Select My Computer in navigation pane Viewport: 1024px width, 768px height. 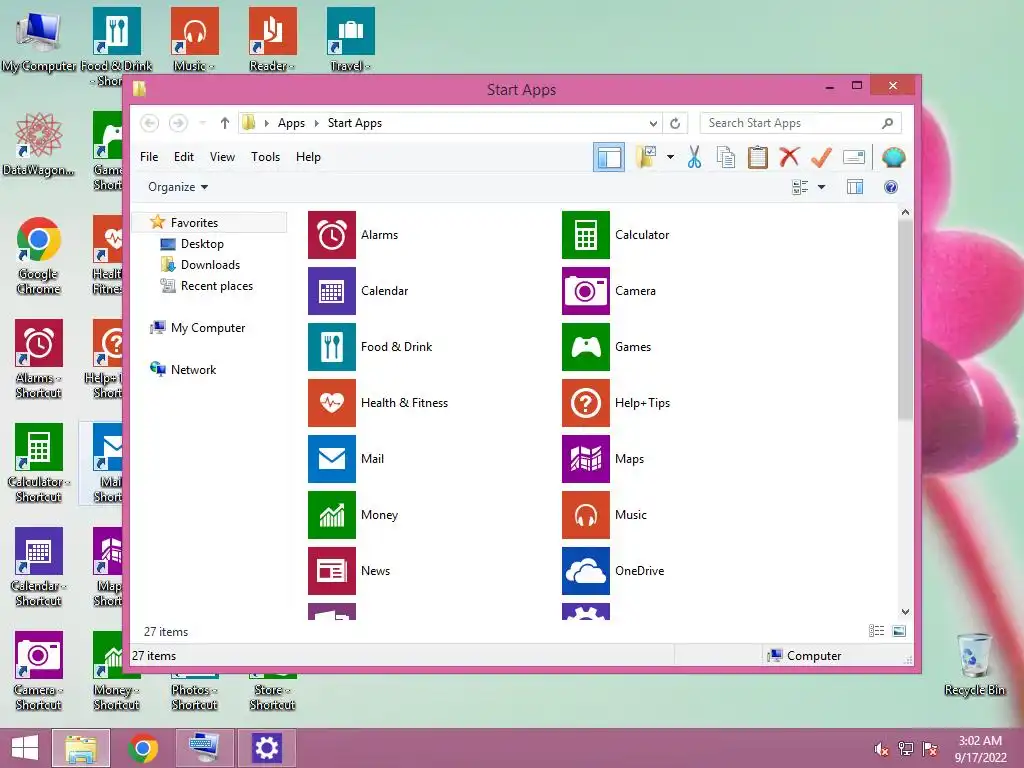(210, 328)
